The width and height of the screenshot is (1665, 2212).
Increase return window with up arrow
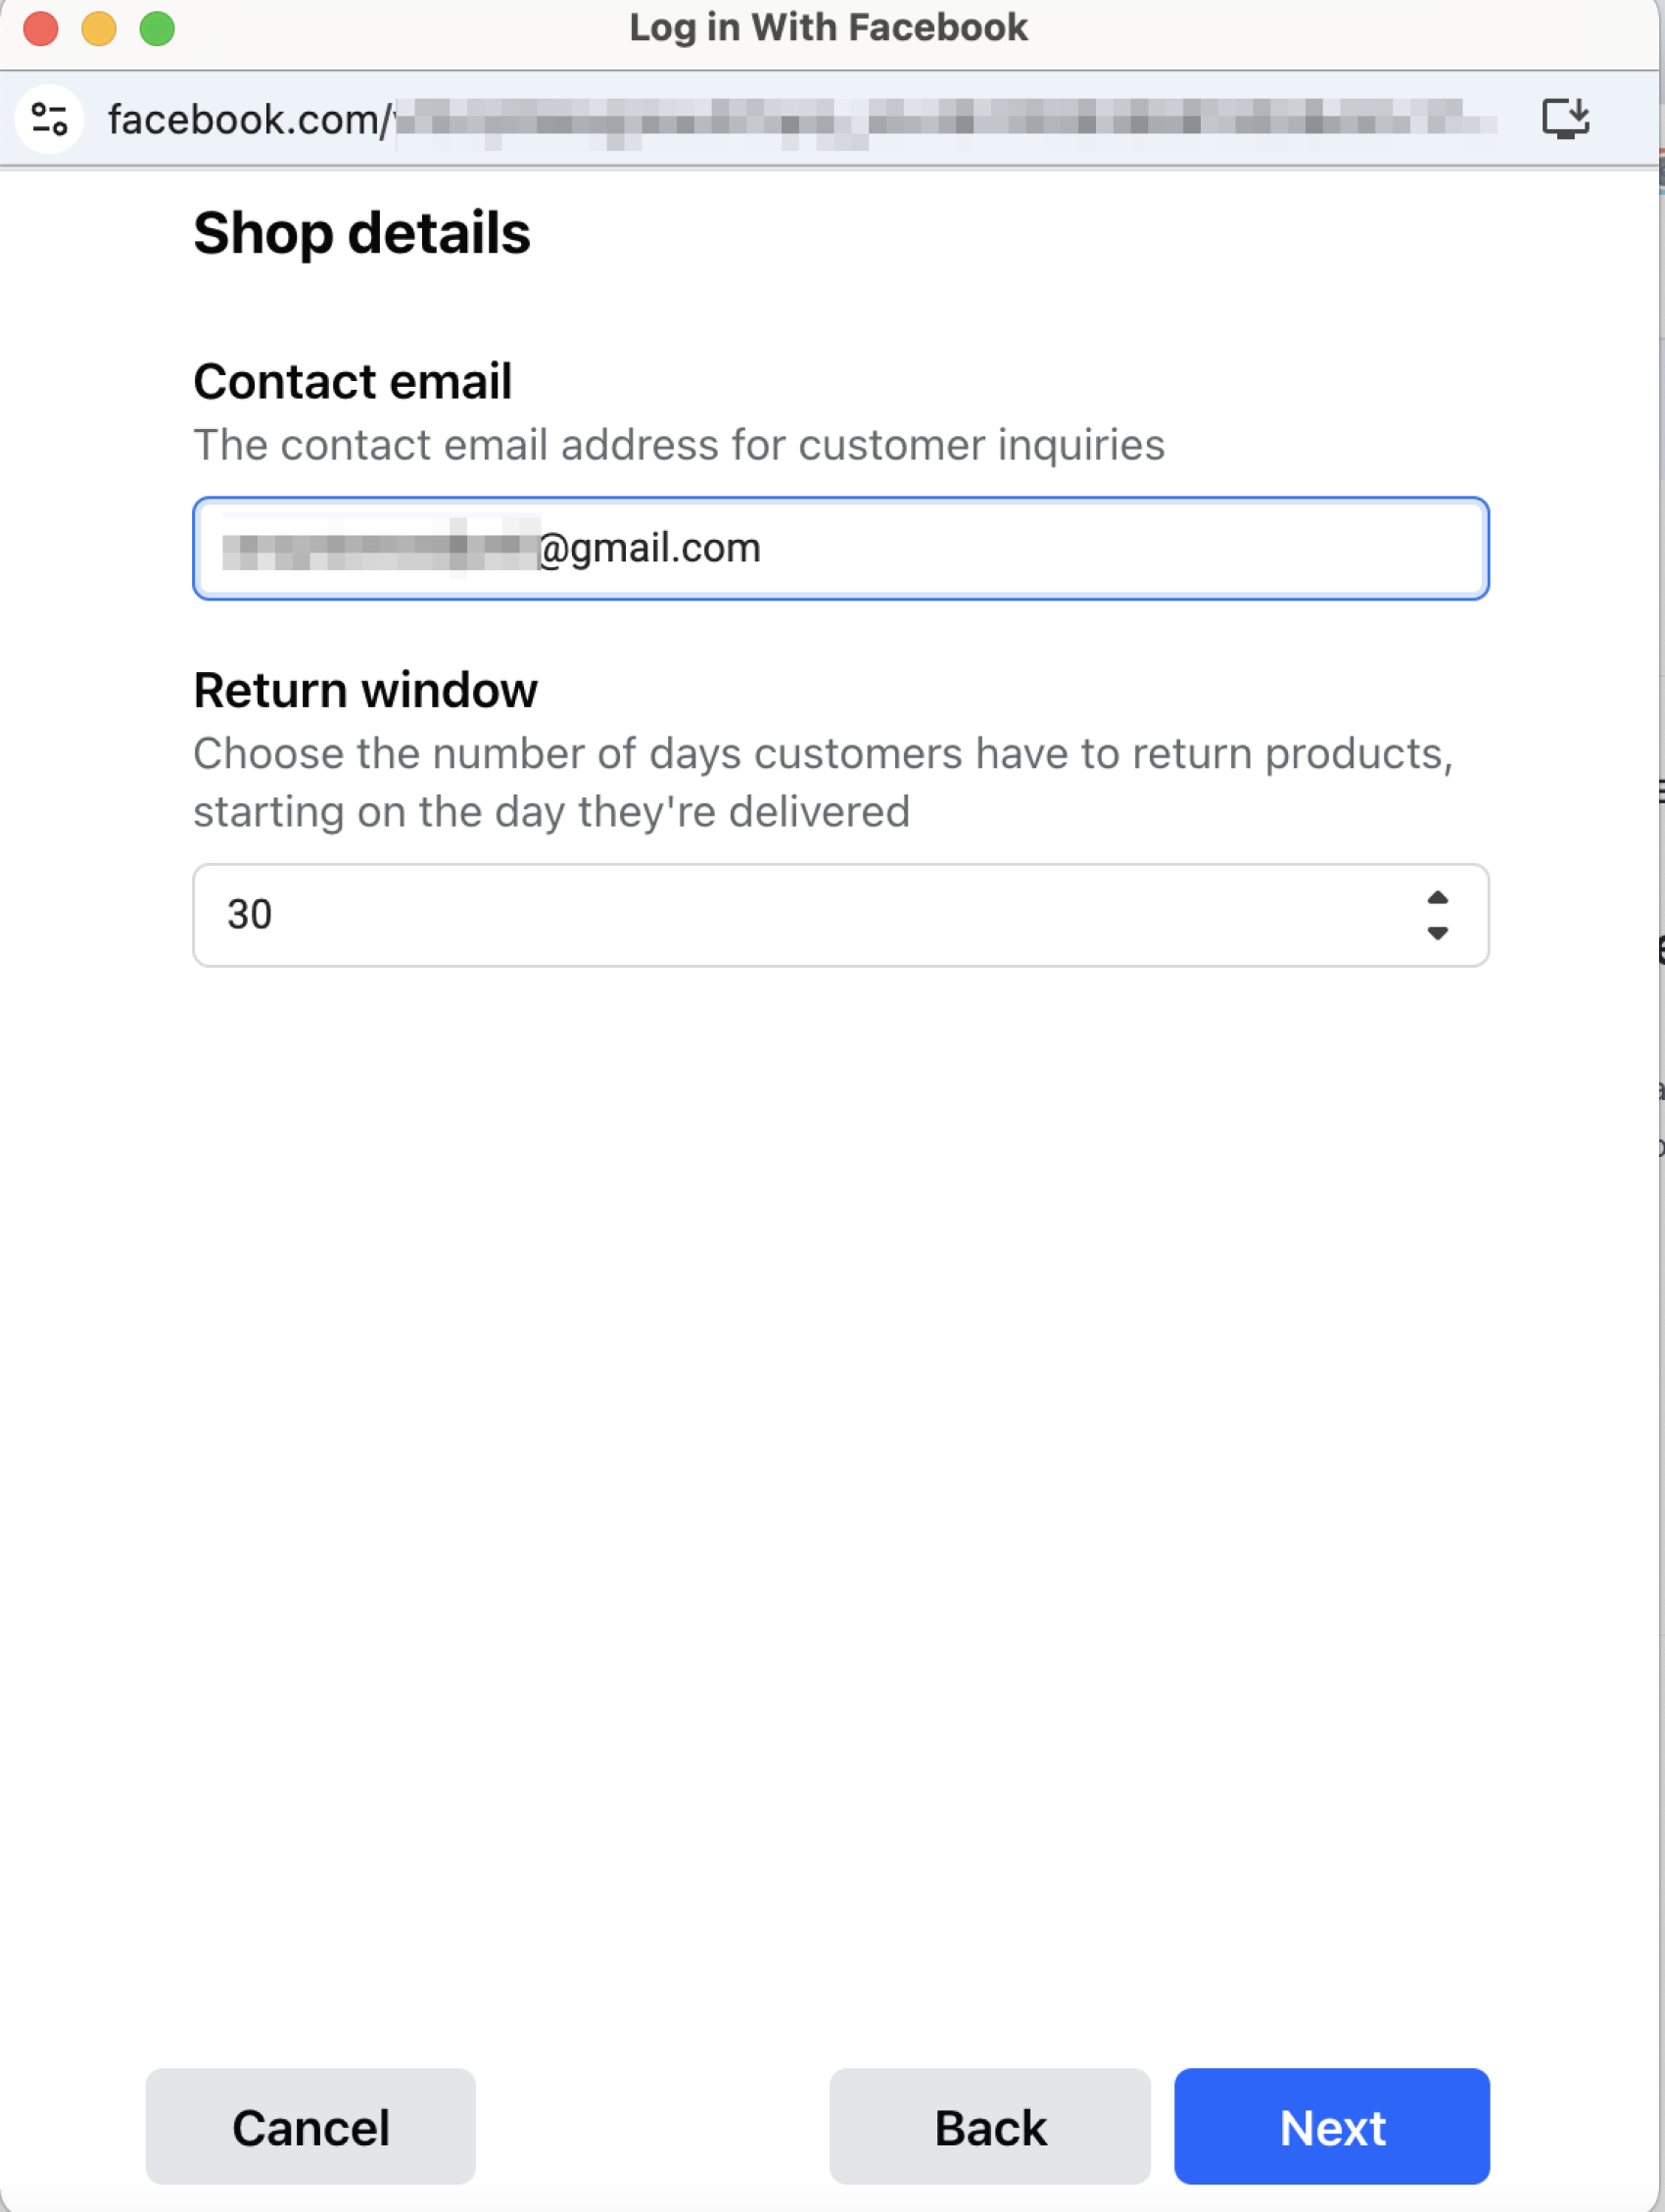(1437, 897)
